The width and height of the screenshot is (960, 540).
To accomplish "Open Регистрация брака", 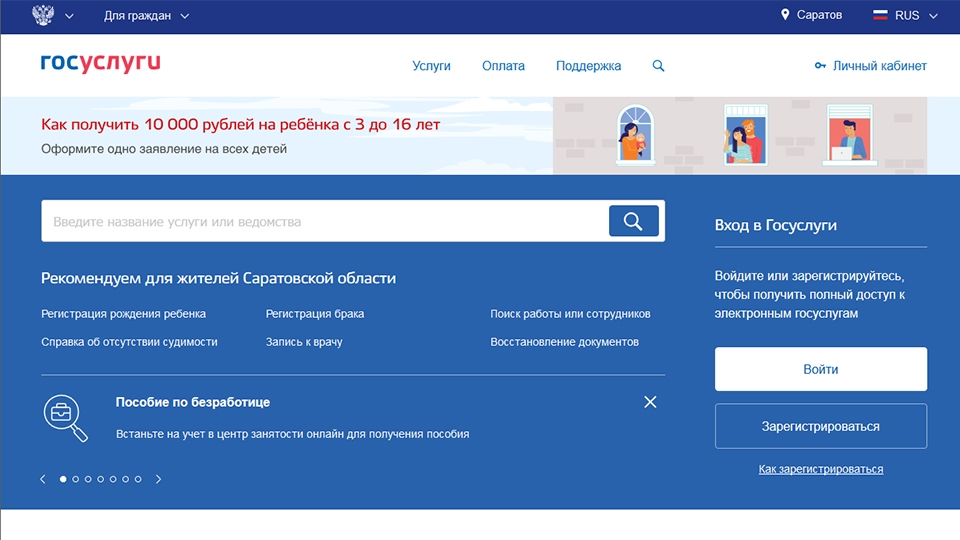I will tap(315, 313).
